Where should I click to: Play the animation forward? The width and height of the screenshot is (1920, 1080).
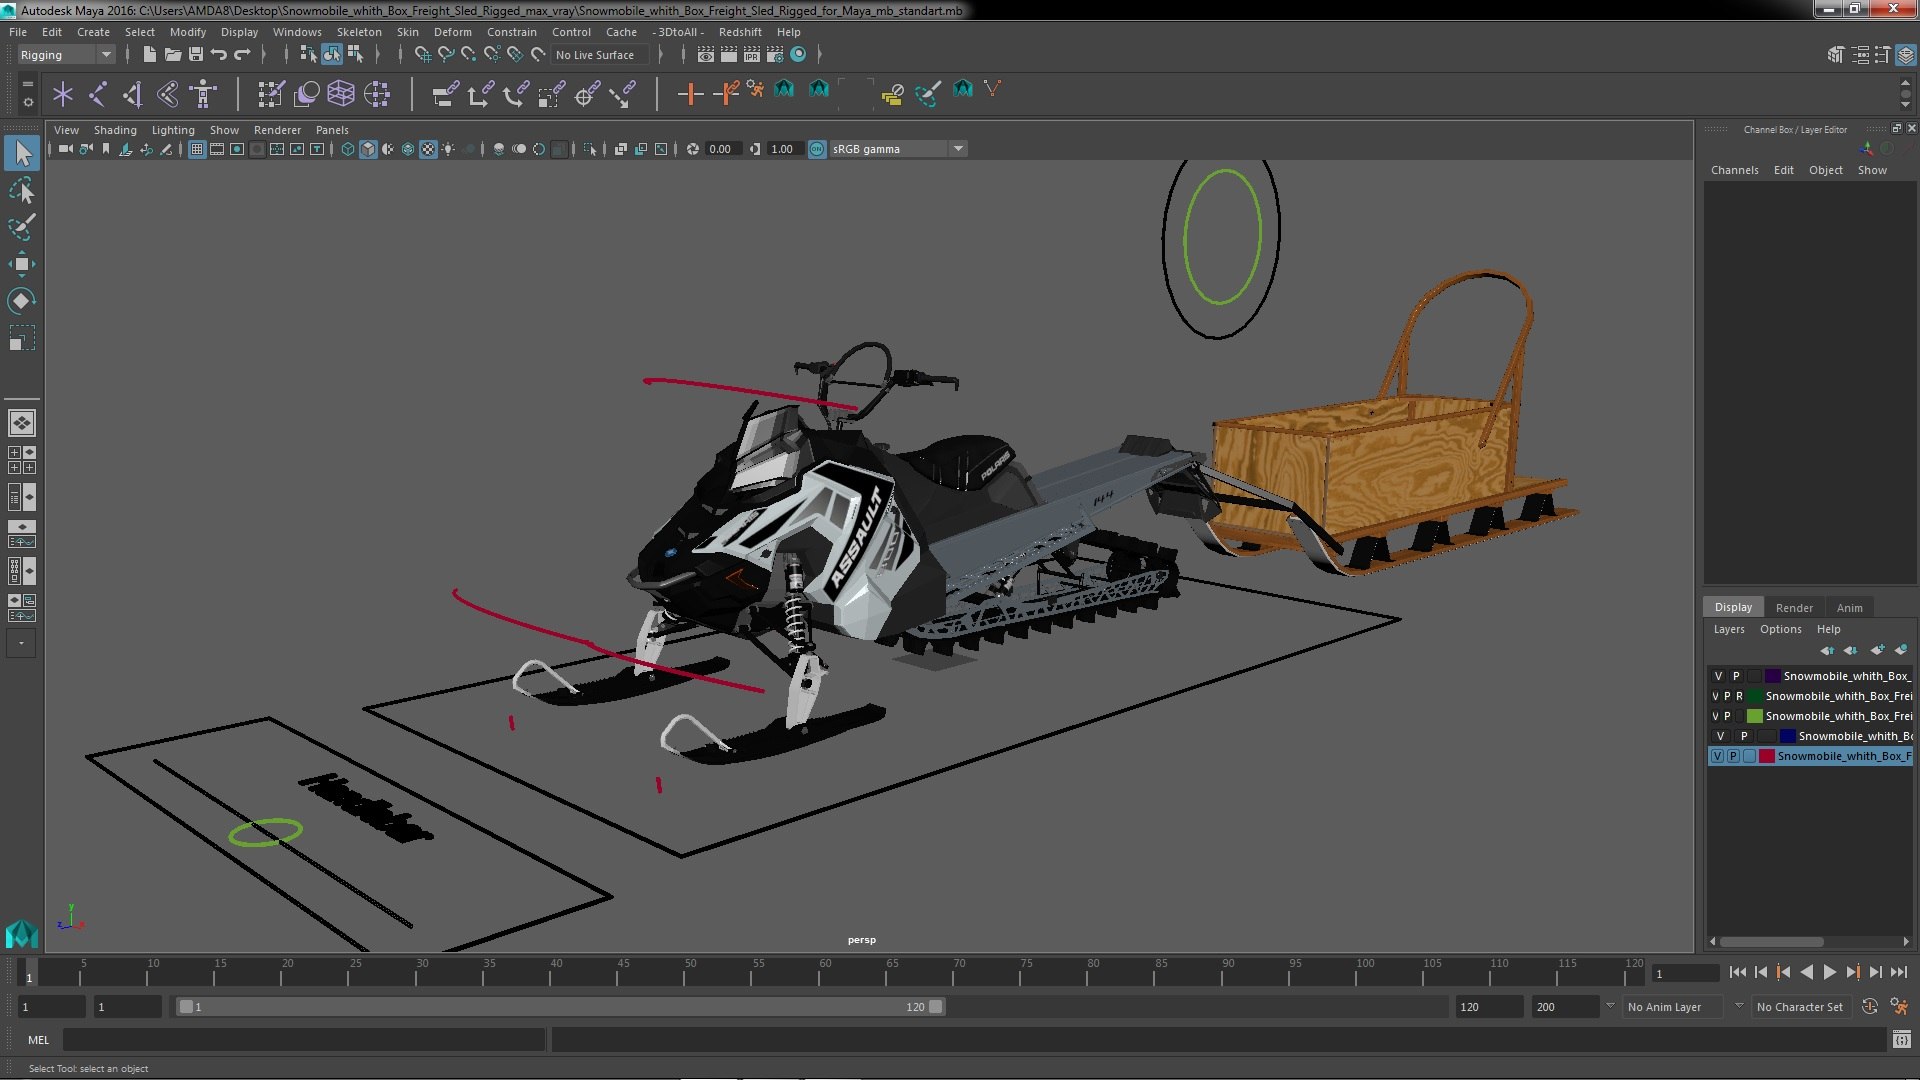click(1829, 972)
